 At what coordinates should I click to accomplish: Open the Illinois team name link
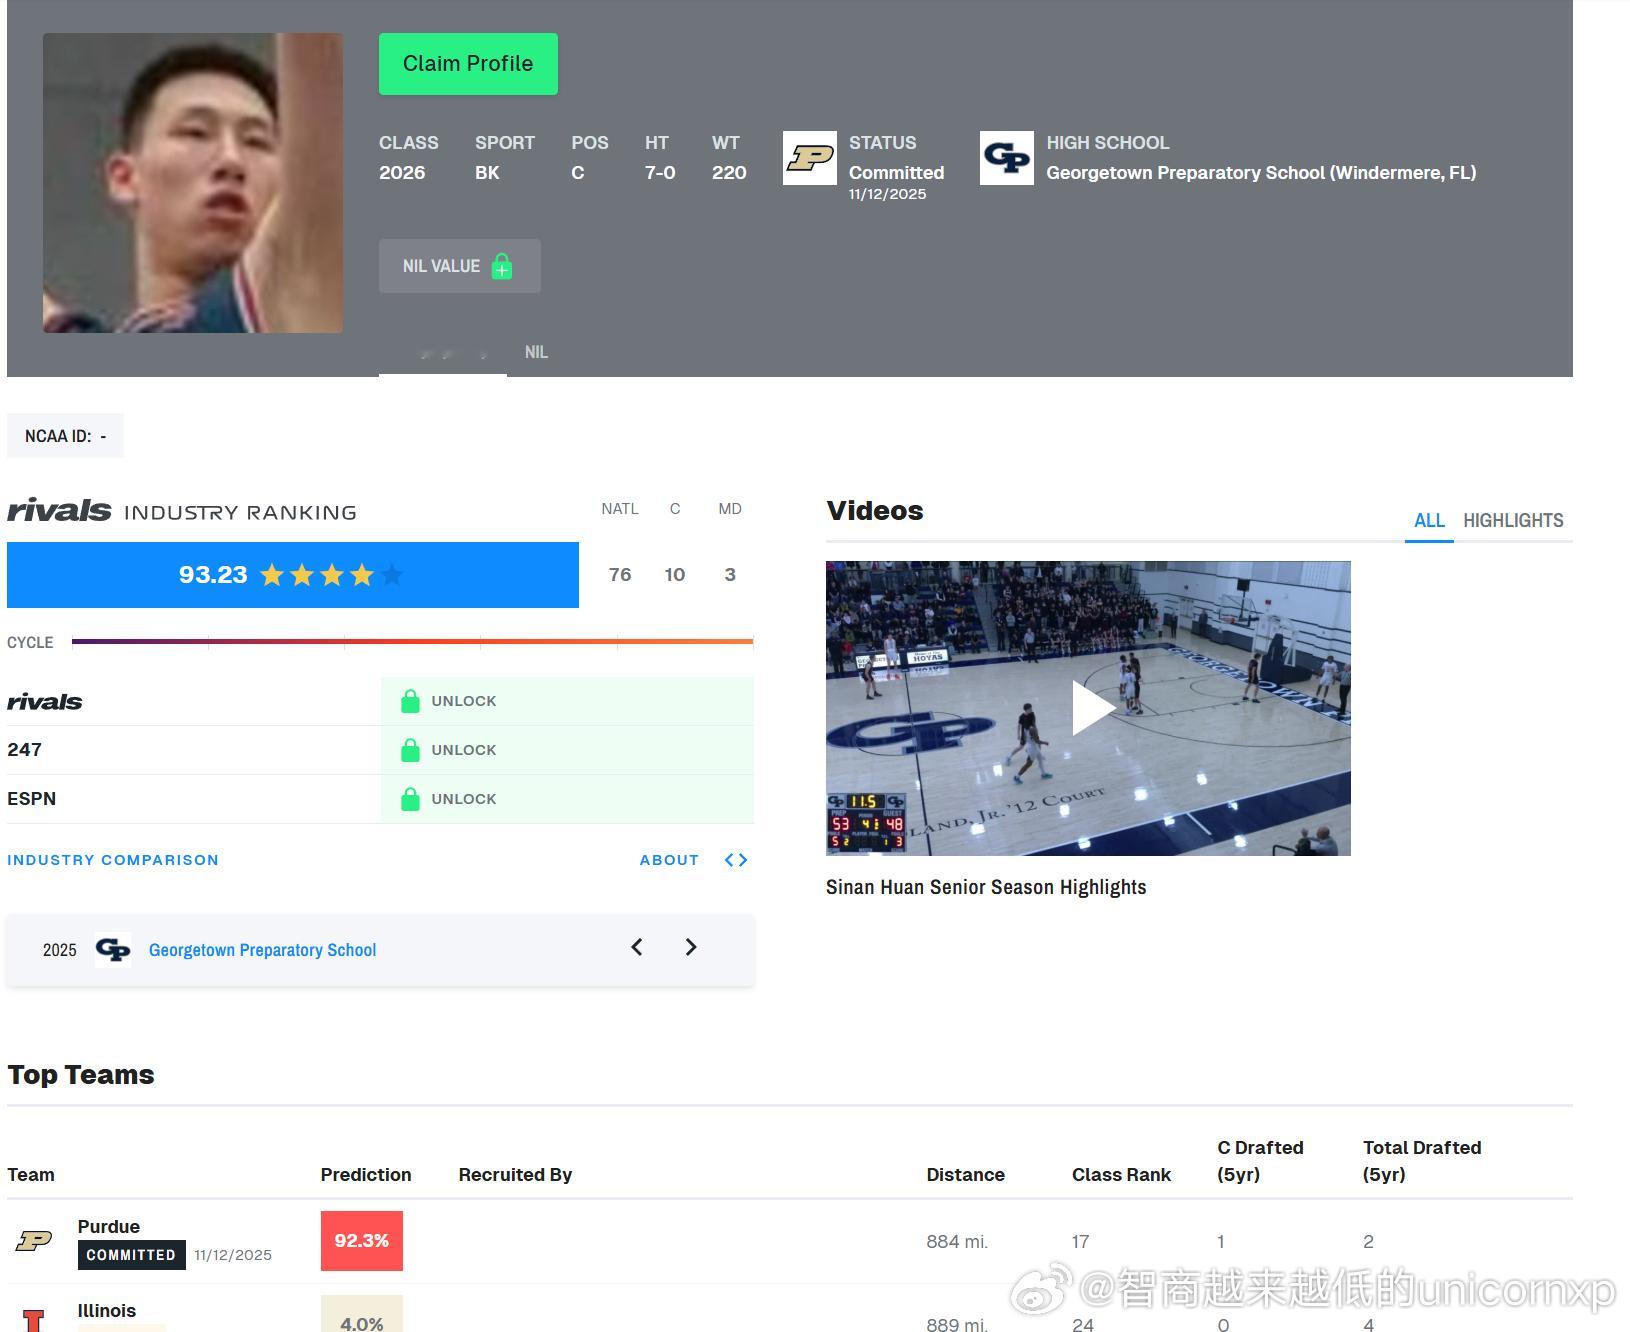pyautogui.click(x=107, y=1311)
